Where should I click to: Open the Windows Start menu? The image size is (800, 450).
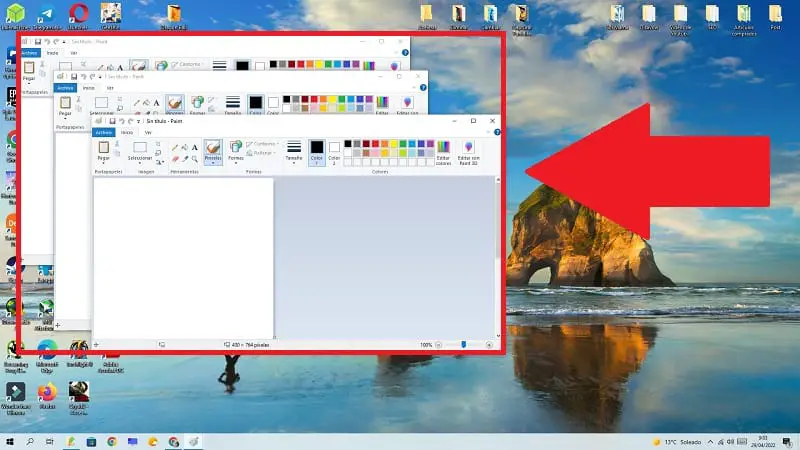[9, 441]
